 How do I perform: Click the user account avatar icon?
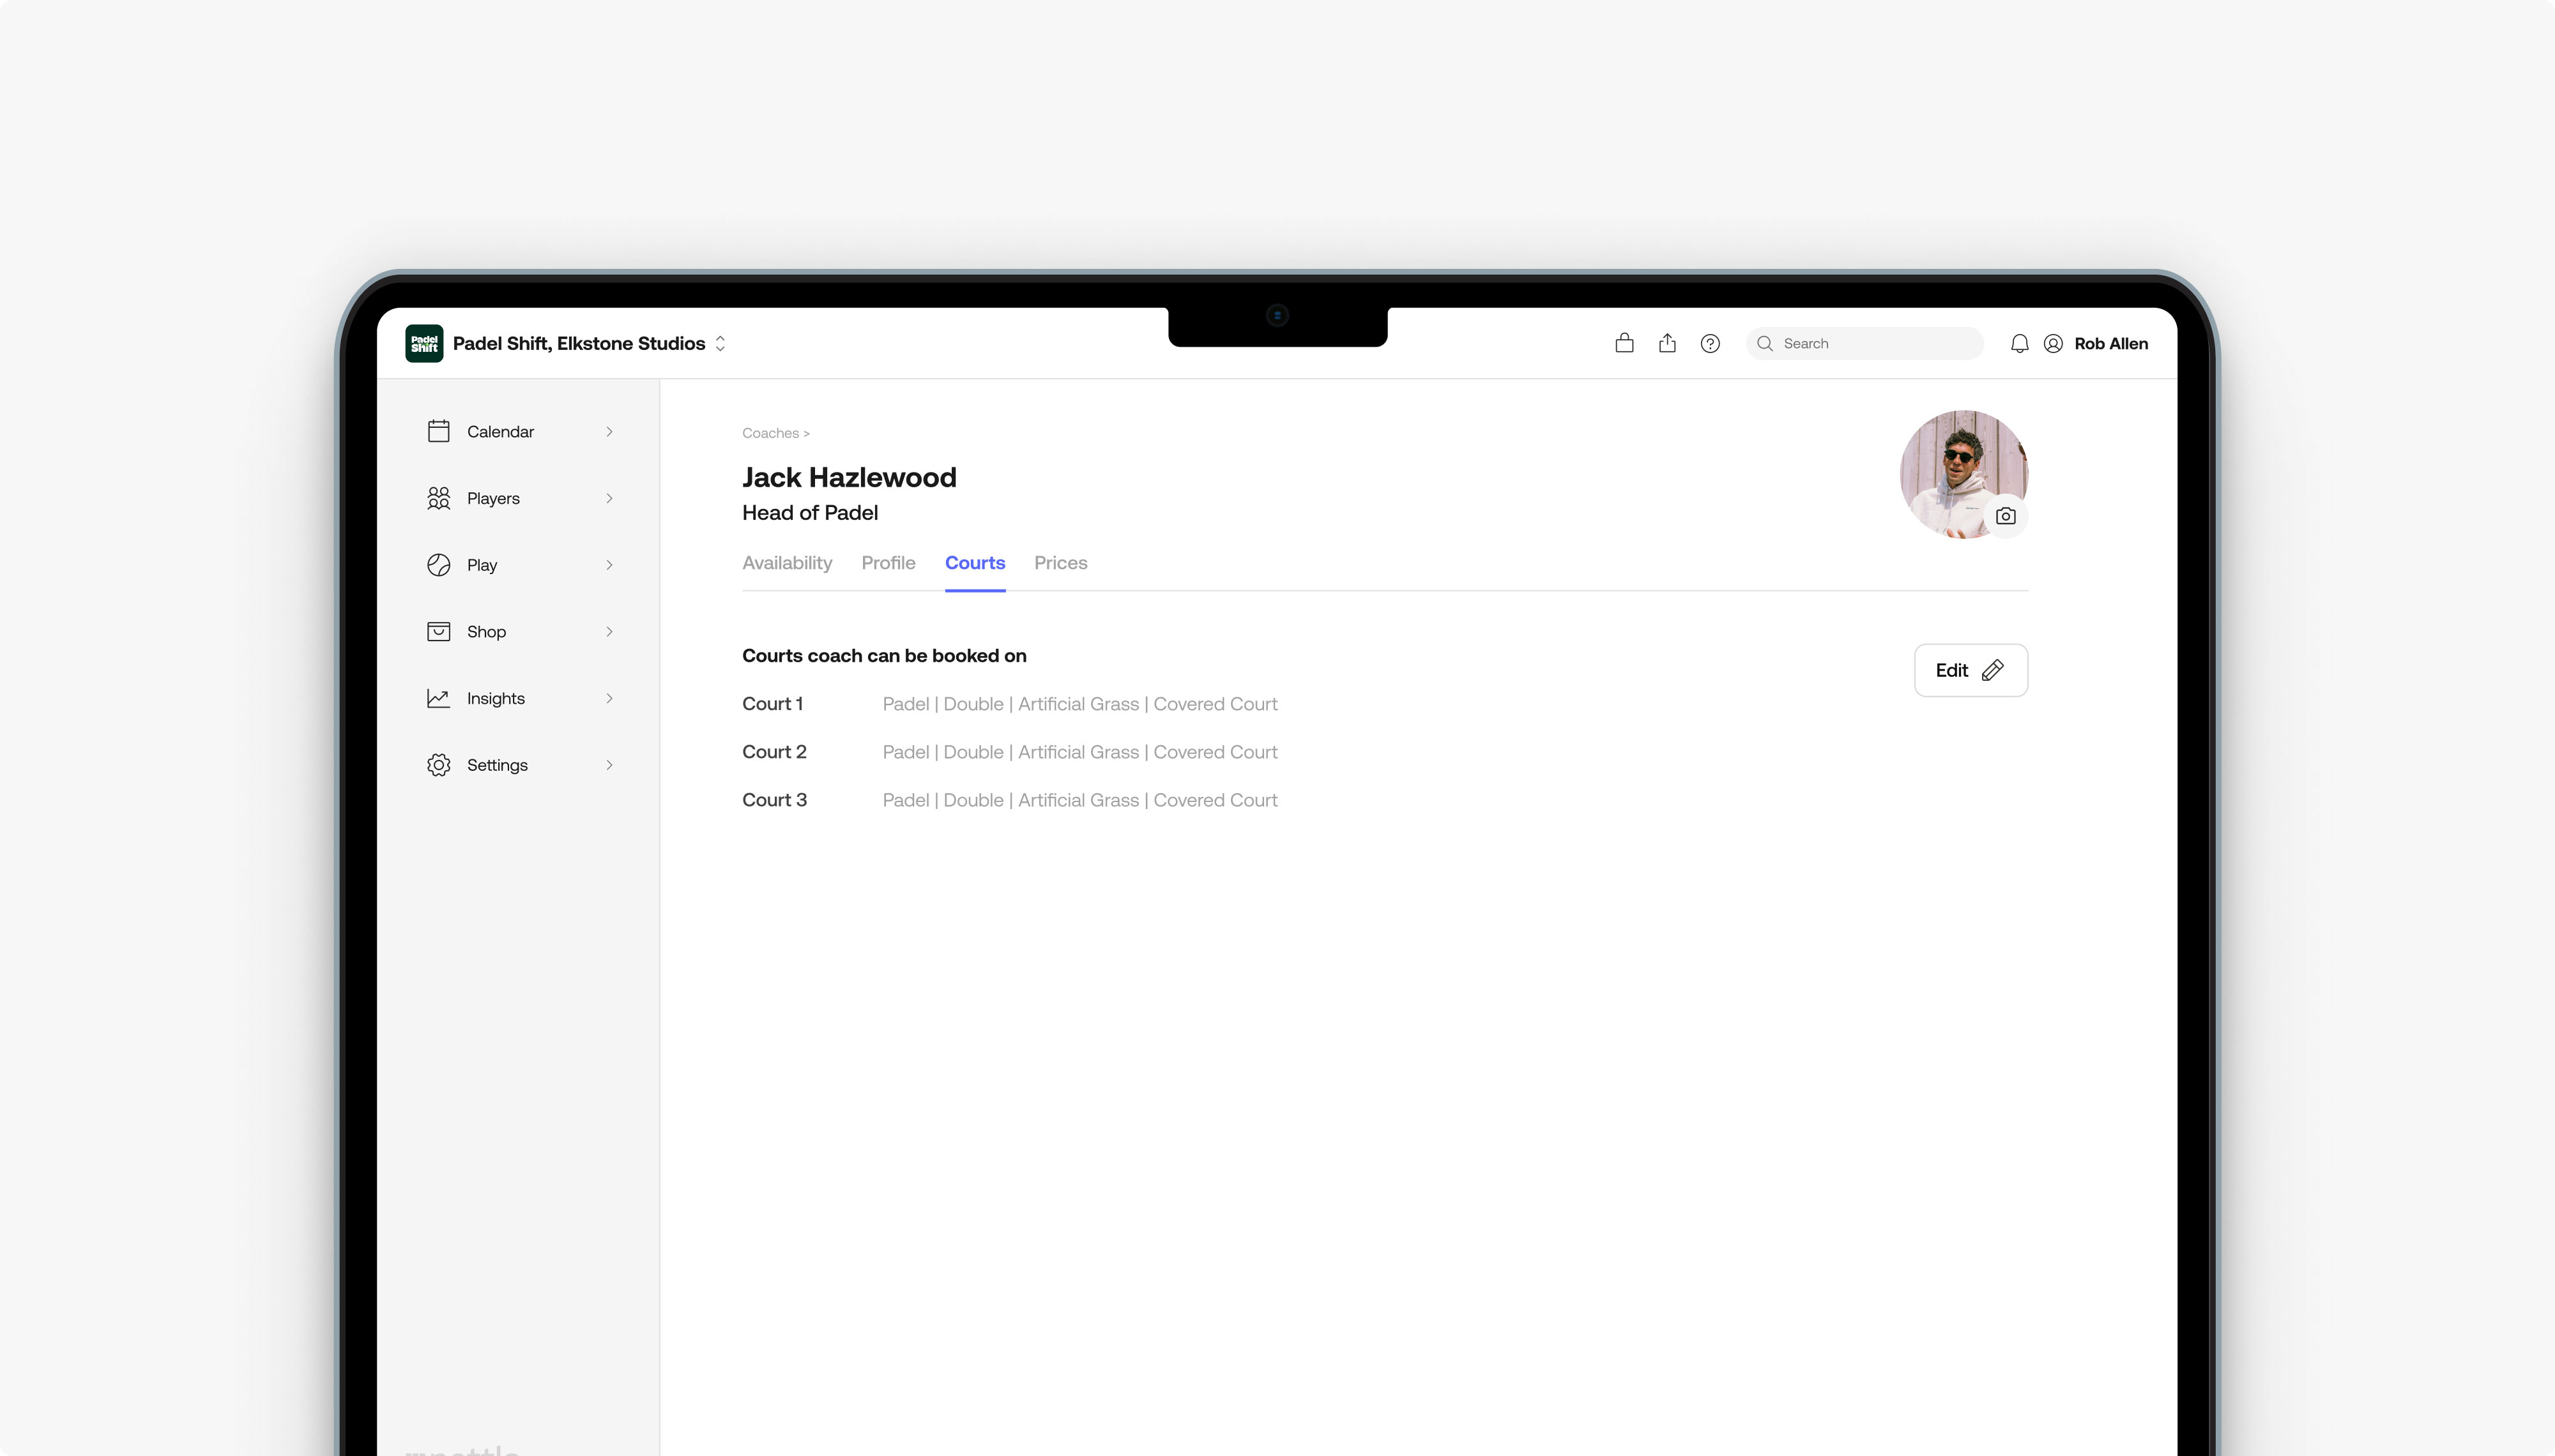(x=2053, y=343)
